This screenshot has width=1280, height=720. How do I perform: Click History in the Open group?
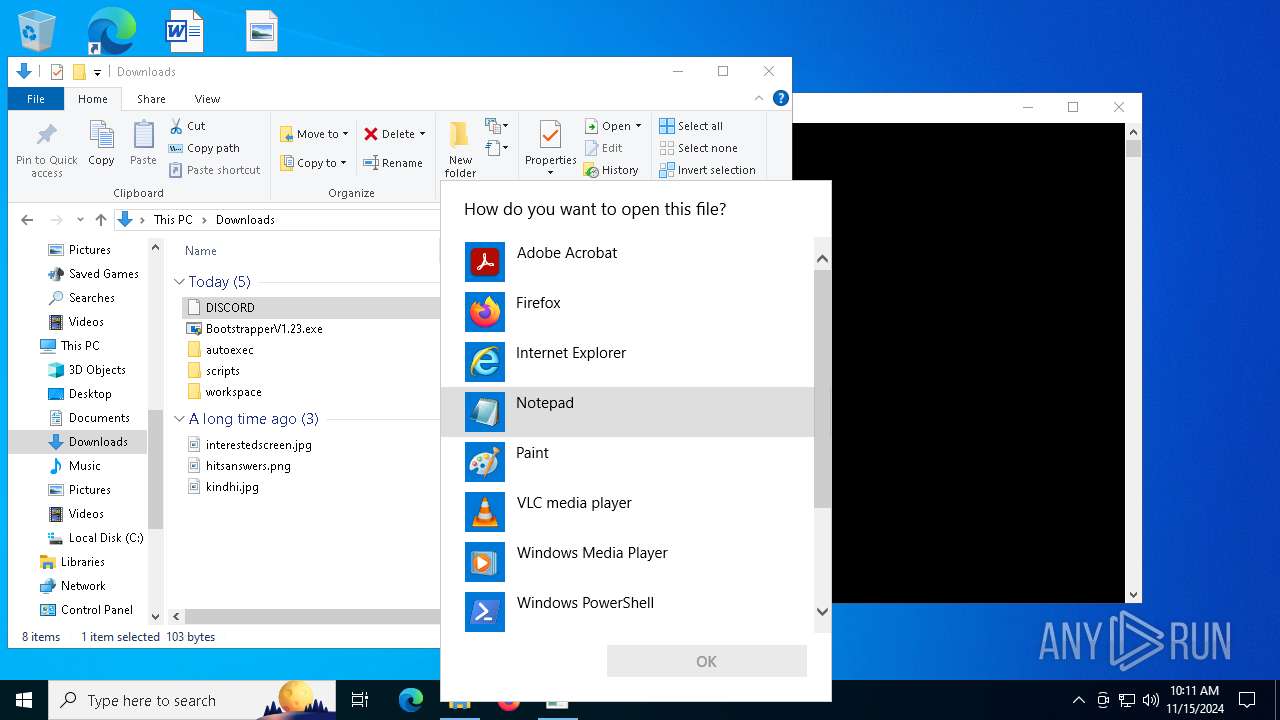point(611,170)
